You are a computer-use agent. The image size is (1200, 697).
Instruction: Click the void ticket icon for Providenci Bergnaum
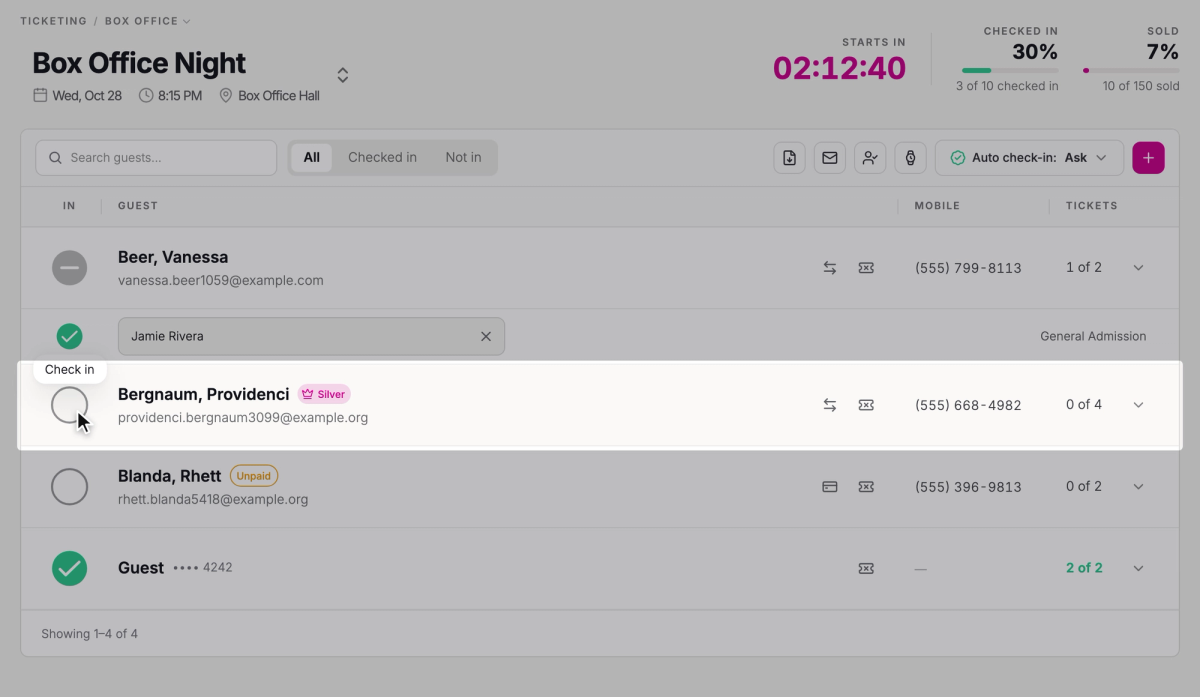coord(866,405)
